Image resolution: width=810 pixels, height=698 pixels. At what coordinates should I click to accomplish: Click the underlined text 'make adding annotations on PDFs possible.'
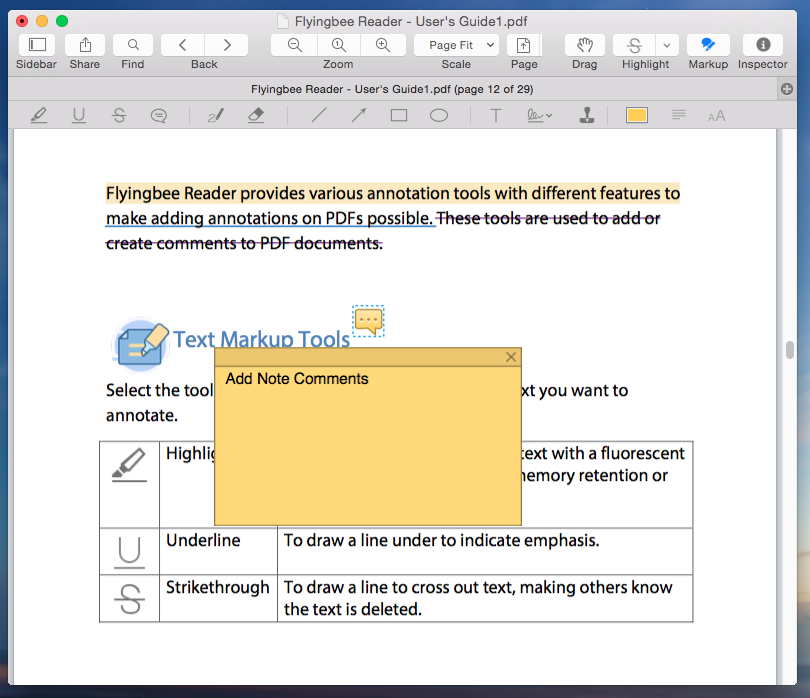[x=269, y=218]
